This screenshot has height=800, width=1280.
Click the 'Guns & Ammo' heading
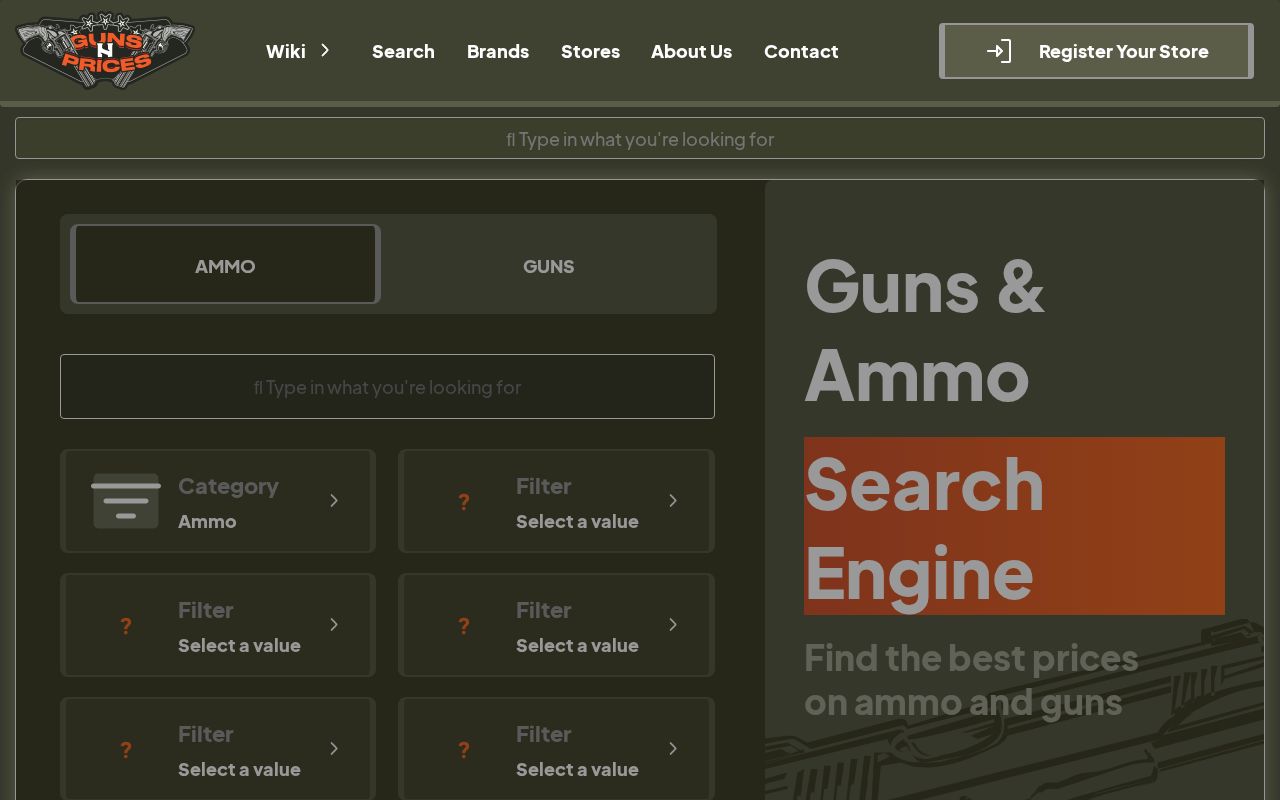924,329
